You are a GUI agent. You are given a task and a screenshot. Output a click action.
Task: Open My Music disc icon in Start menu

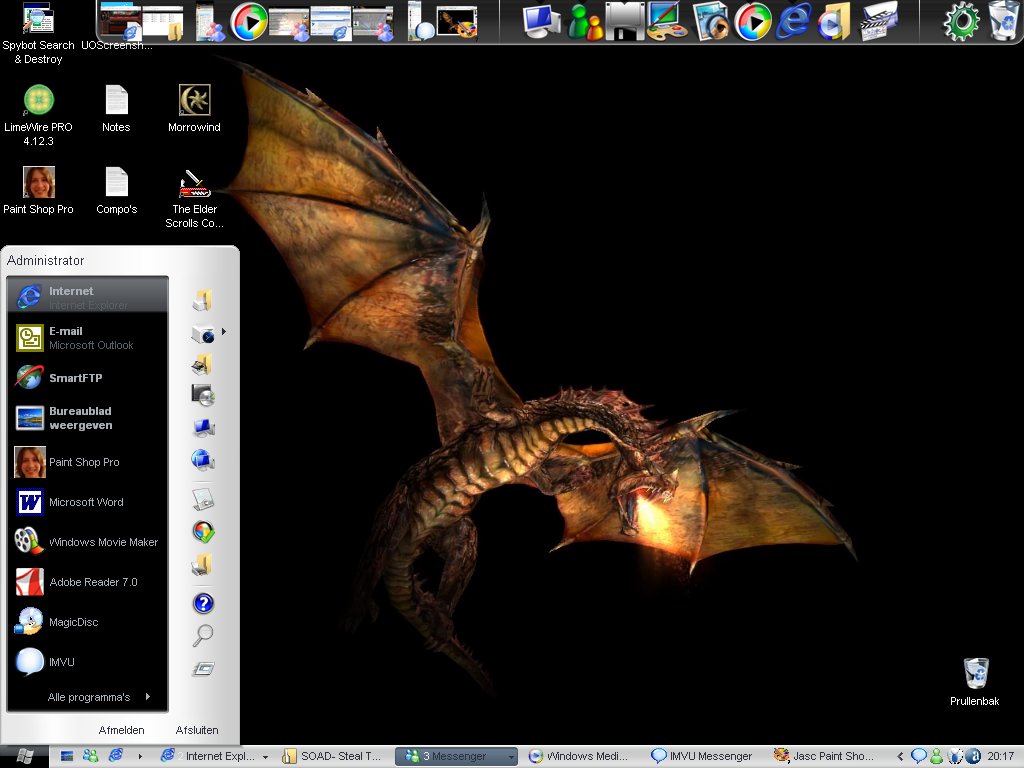[203, 395]
